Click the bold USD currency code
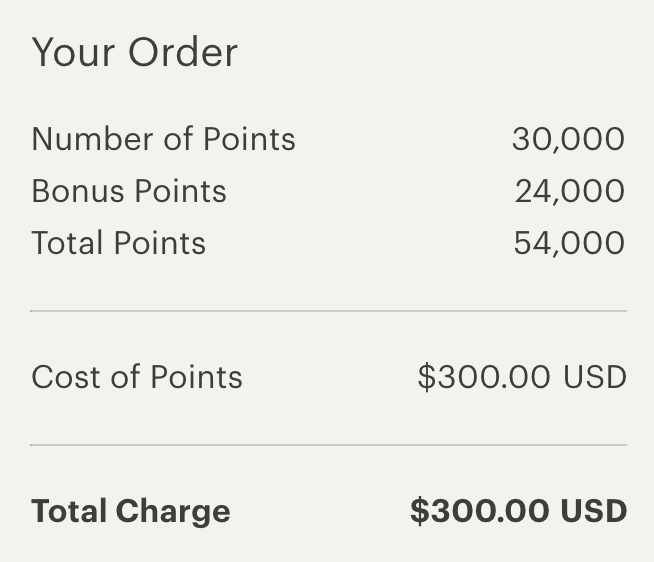 tap(594, 511)
